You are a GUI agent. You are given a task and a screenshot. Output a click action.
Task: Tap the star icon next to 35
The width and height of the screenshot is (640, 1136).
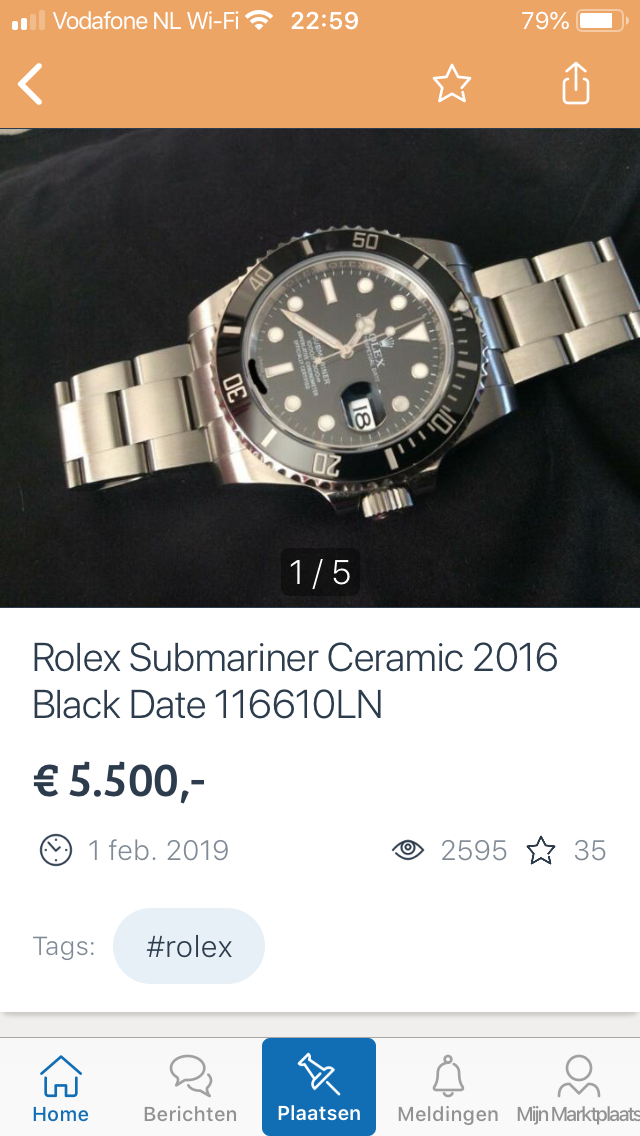541,850
